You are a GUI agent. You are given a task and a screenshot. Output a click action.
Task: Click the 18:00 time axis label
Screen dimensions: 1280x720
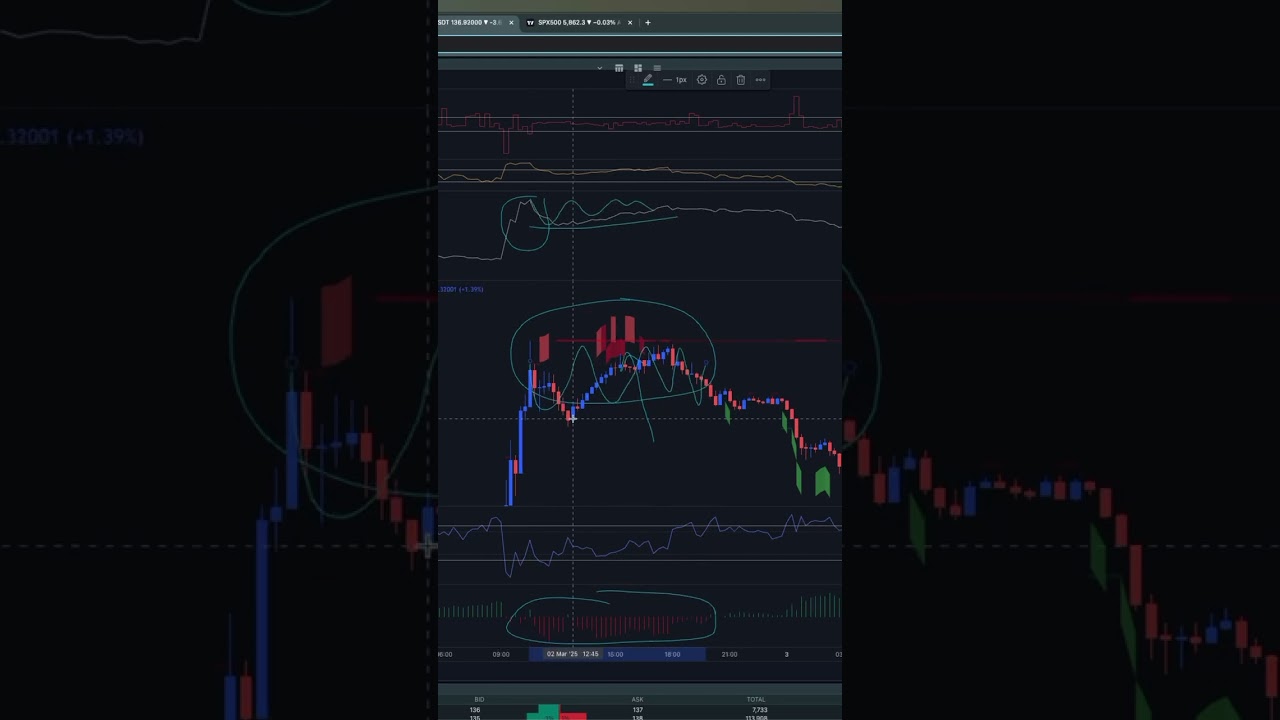[x=673, y=654]
